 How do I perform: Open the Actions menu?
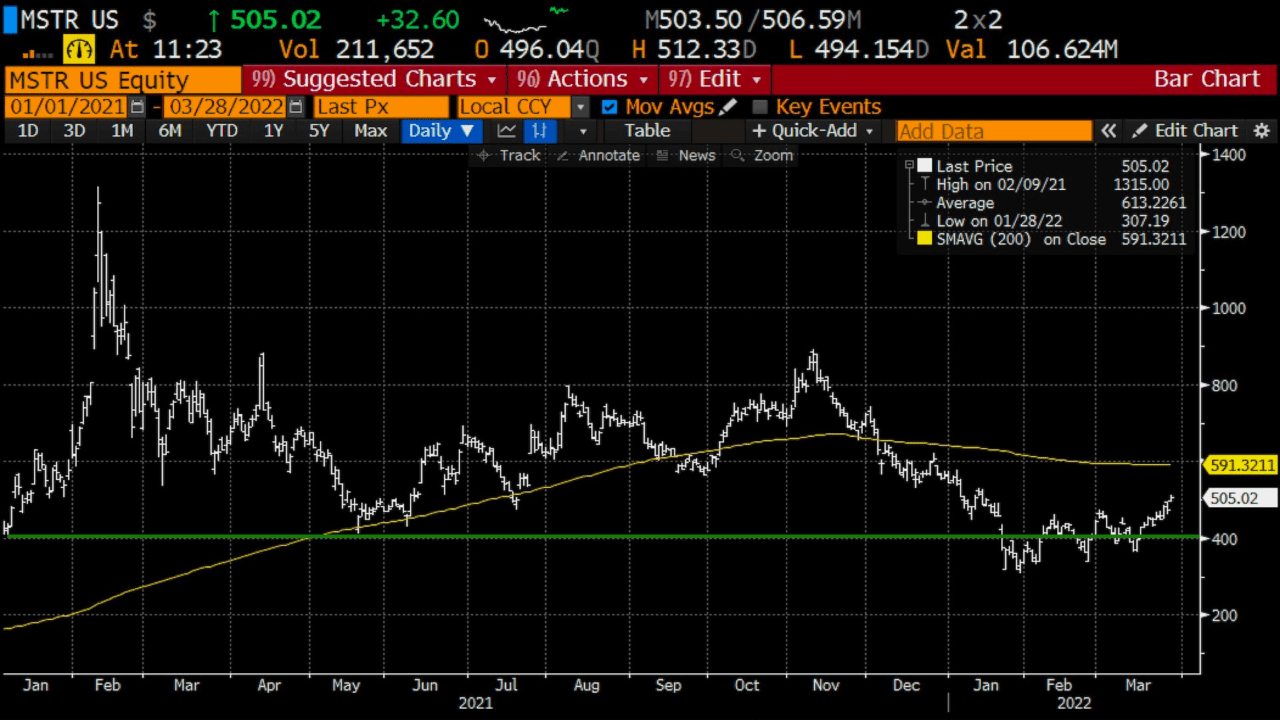click(582, 79)
